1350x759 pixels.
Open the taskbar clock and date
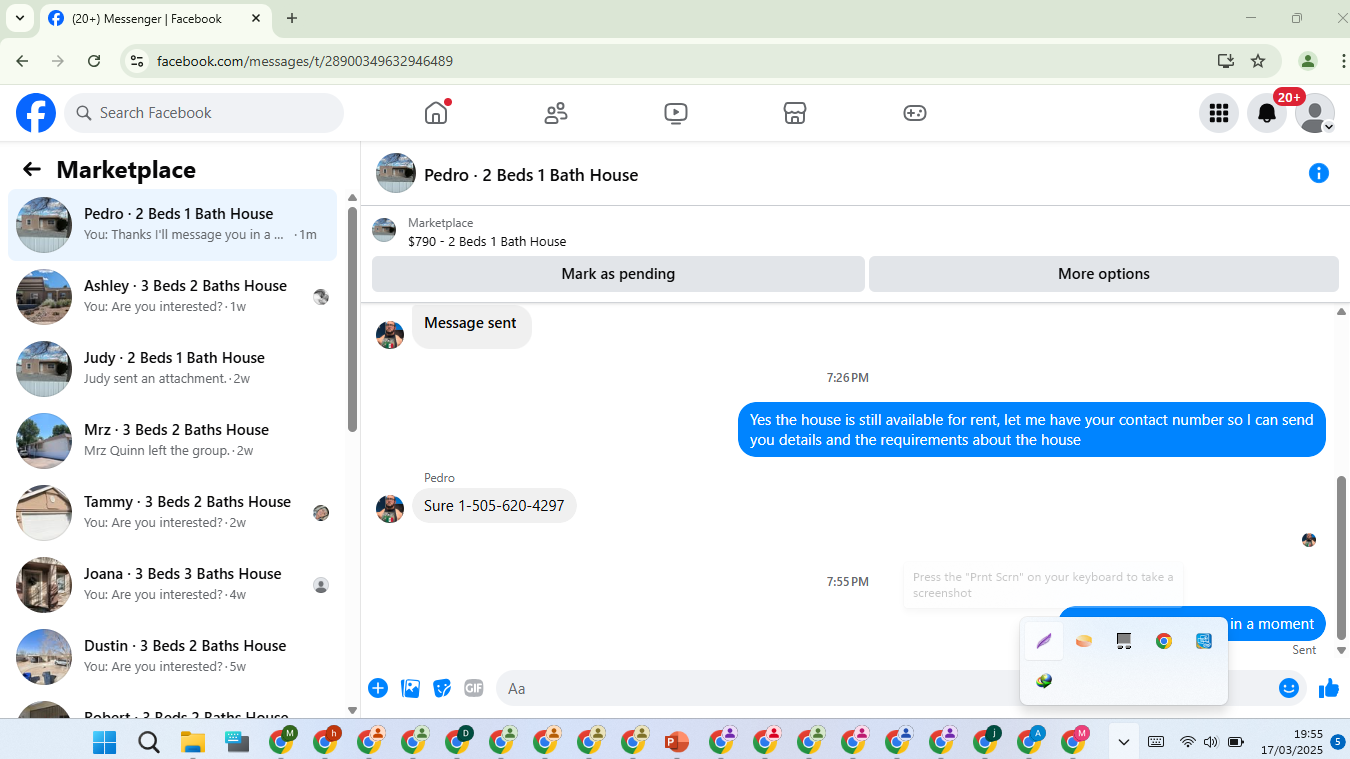coord(1291,742)
